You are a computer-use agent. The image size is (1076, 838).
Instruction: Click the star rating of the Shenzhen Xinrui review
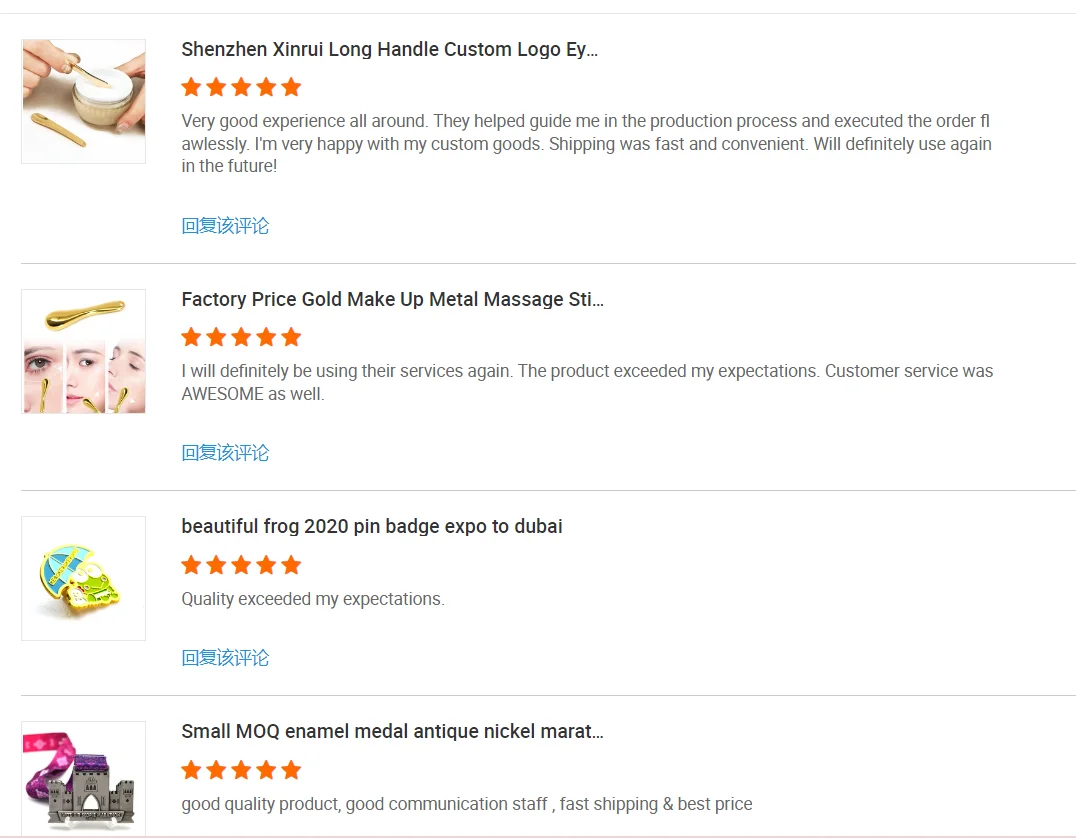pyautogui.click(x=241, y=87)
